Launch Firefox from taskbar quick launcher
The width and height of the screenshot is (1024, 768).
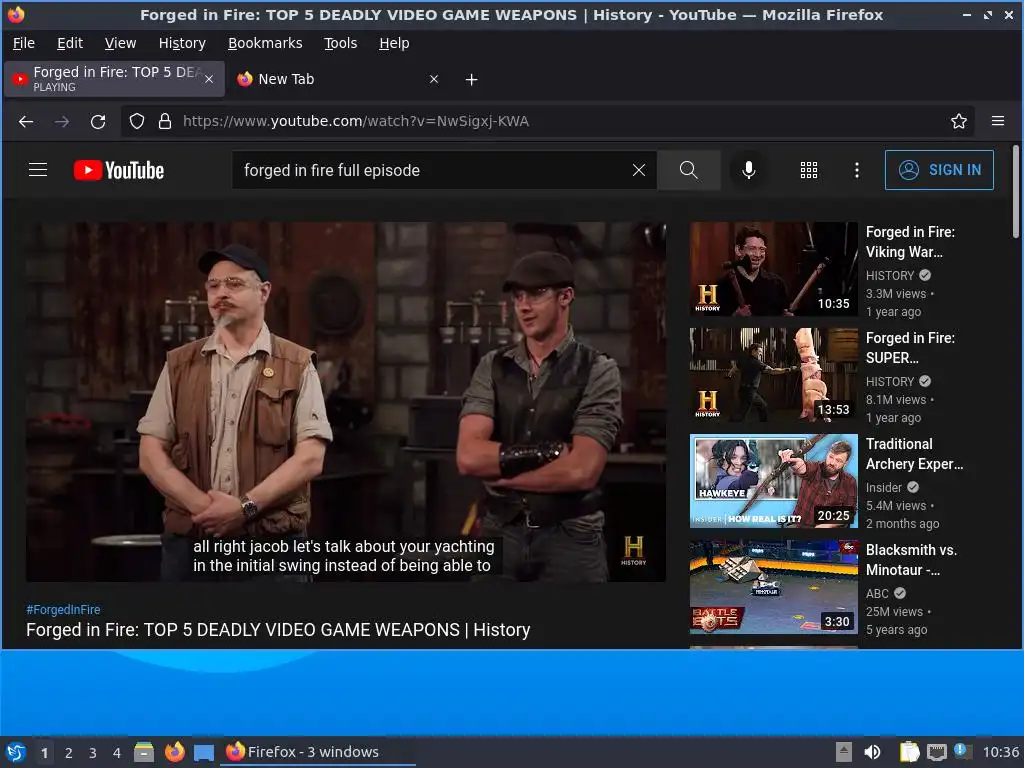click(174, 752)
